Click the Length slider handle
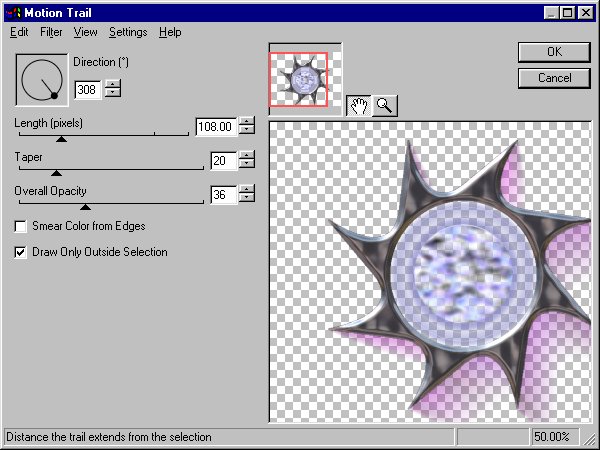Screen dimensions: 600x450 click(x=61, y=139)
